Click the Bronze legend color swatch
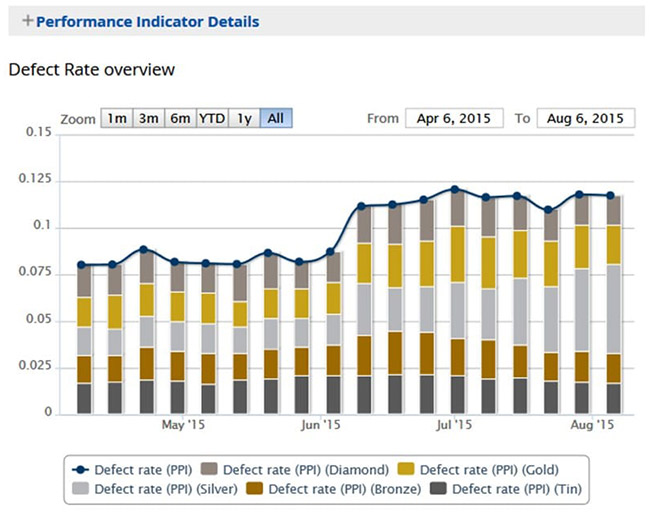This screenshot has width=650, height=522. (x=252, y=490)
